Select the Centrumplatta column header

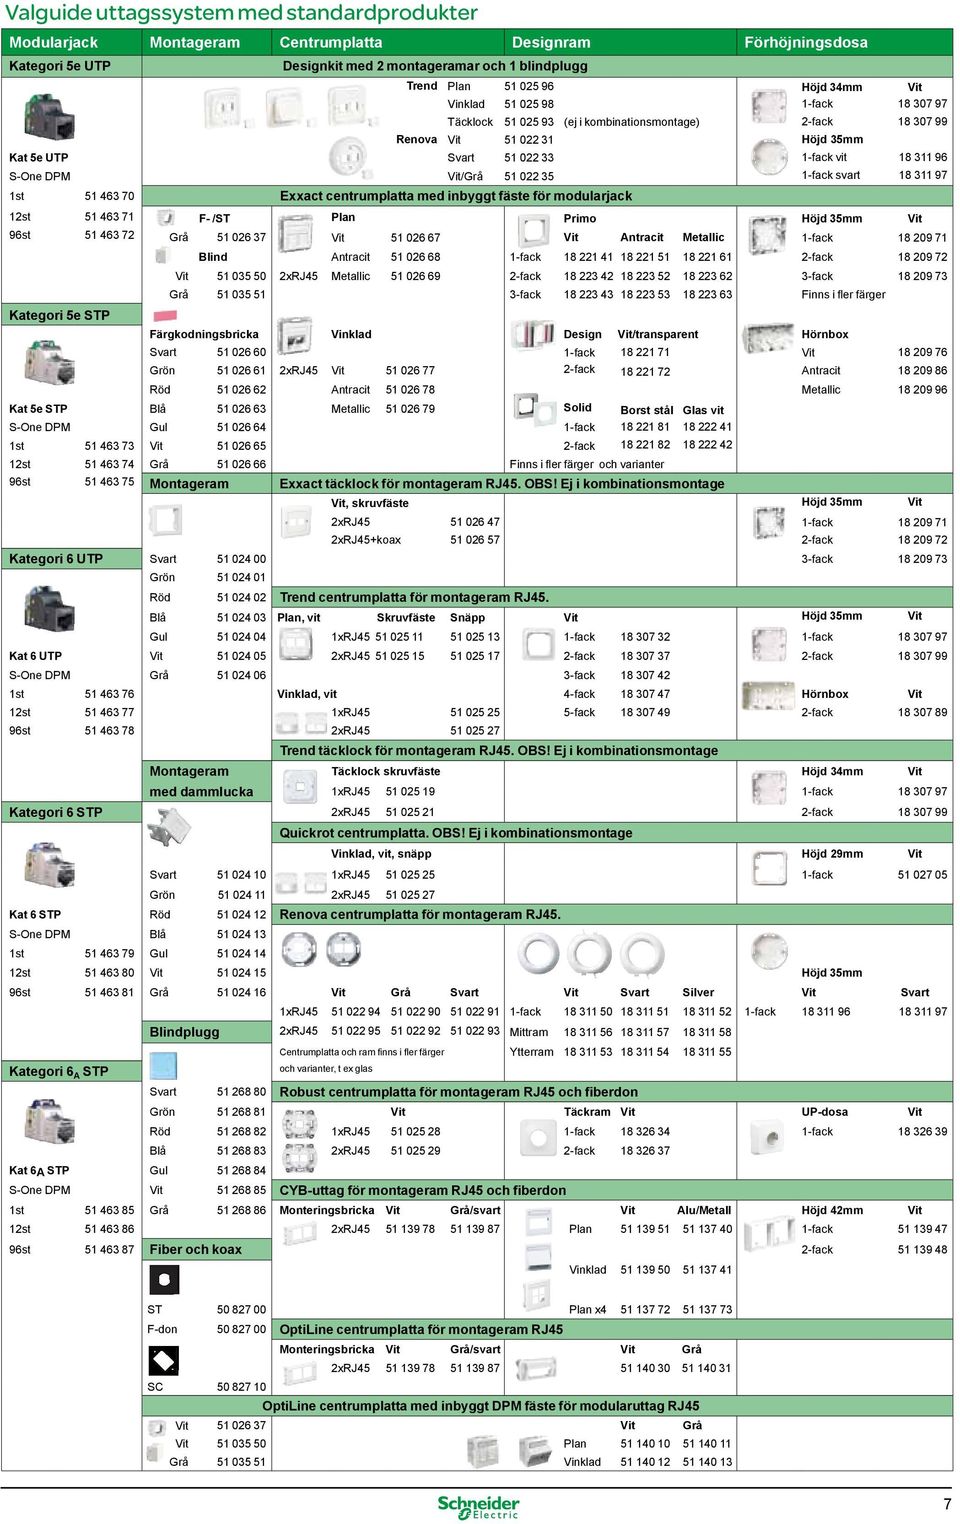coord(331,42)
